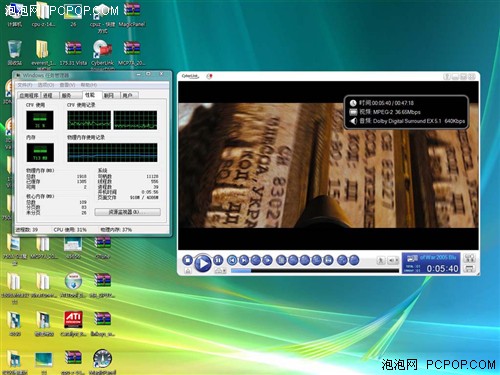Click '进程数: 39' in status bar
The image size is (500, 375).
coord(27,230)
